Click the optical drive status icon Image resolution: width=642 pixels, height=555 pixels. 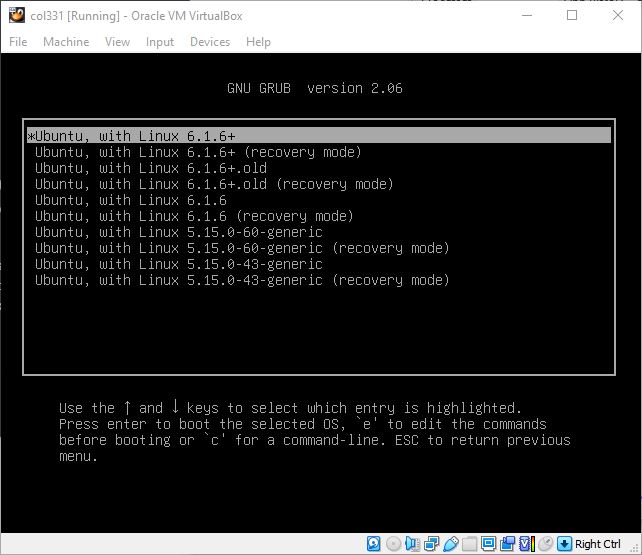pos(393,544)
